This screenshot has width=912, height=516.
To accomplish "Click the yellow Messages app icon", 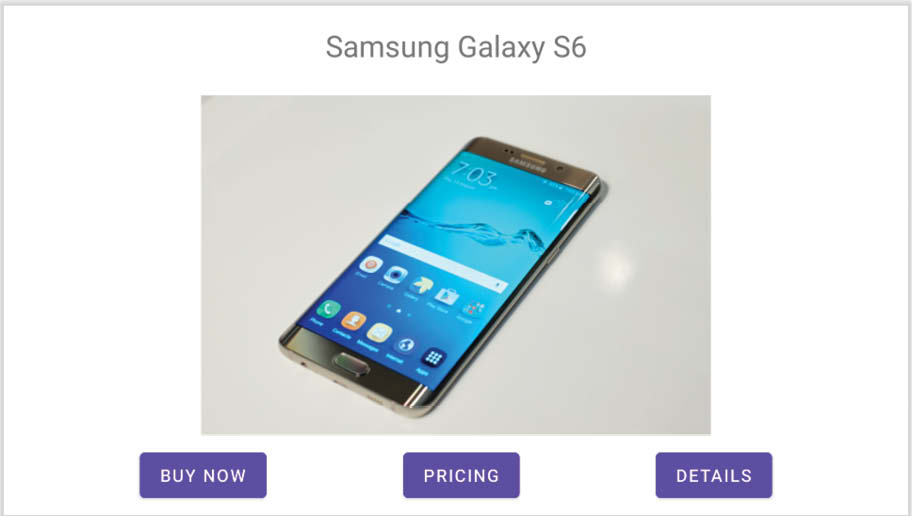I will coord(379,332).
